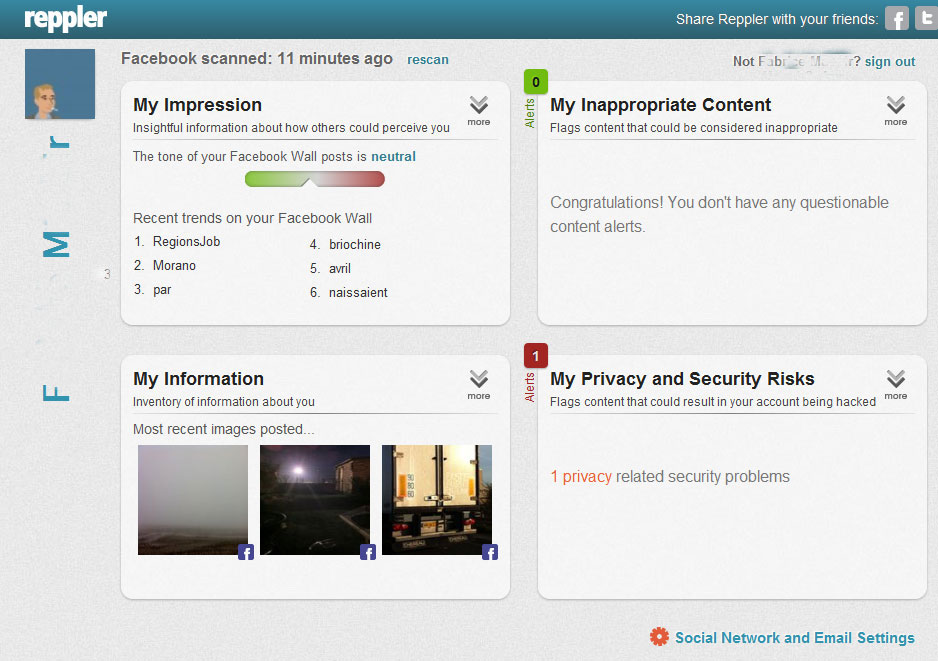Click the Congratulations no alerts message

click(x=719, y=214)
